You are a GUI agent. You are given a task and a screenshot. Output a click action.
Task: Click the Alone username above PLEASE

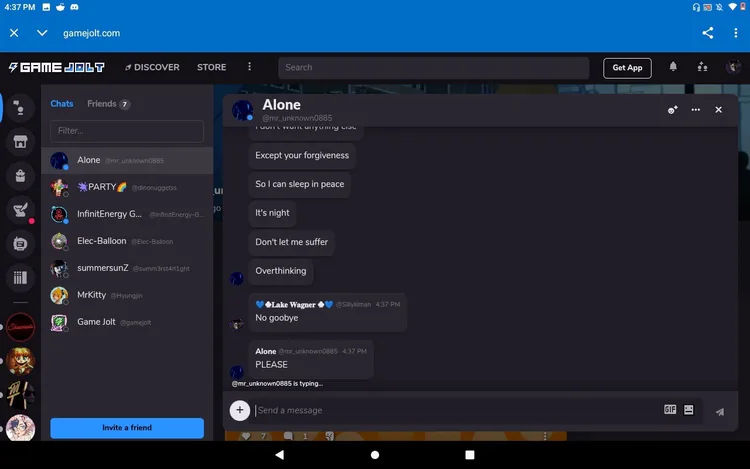point(265,351)
